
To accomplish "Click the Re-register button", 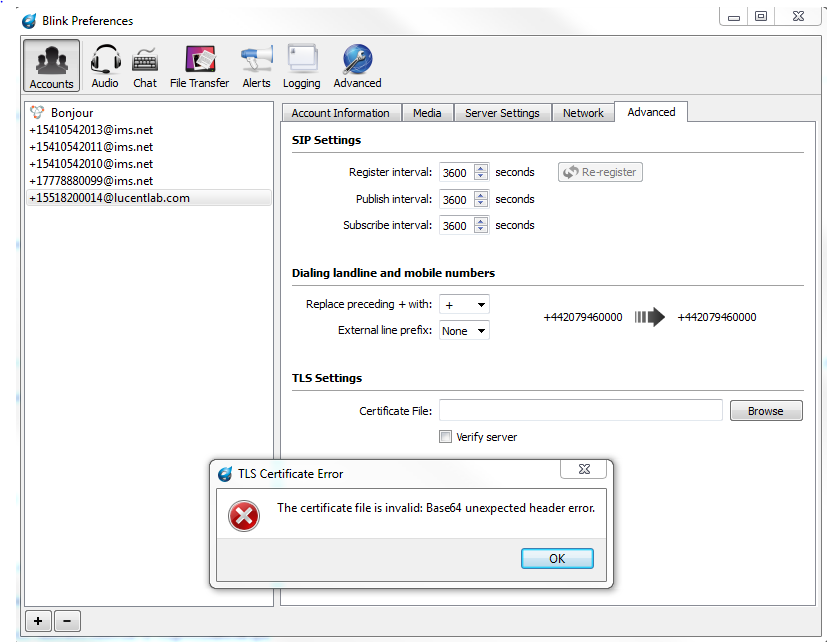I will click(600, 172).
